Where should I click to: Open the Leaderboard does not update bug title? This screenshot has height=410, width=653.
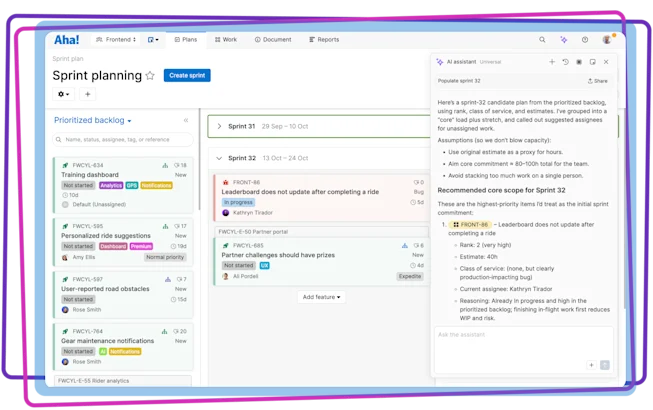300,192
